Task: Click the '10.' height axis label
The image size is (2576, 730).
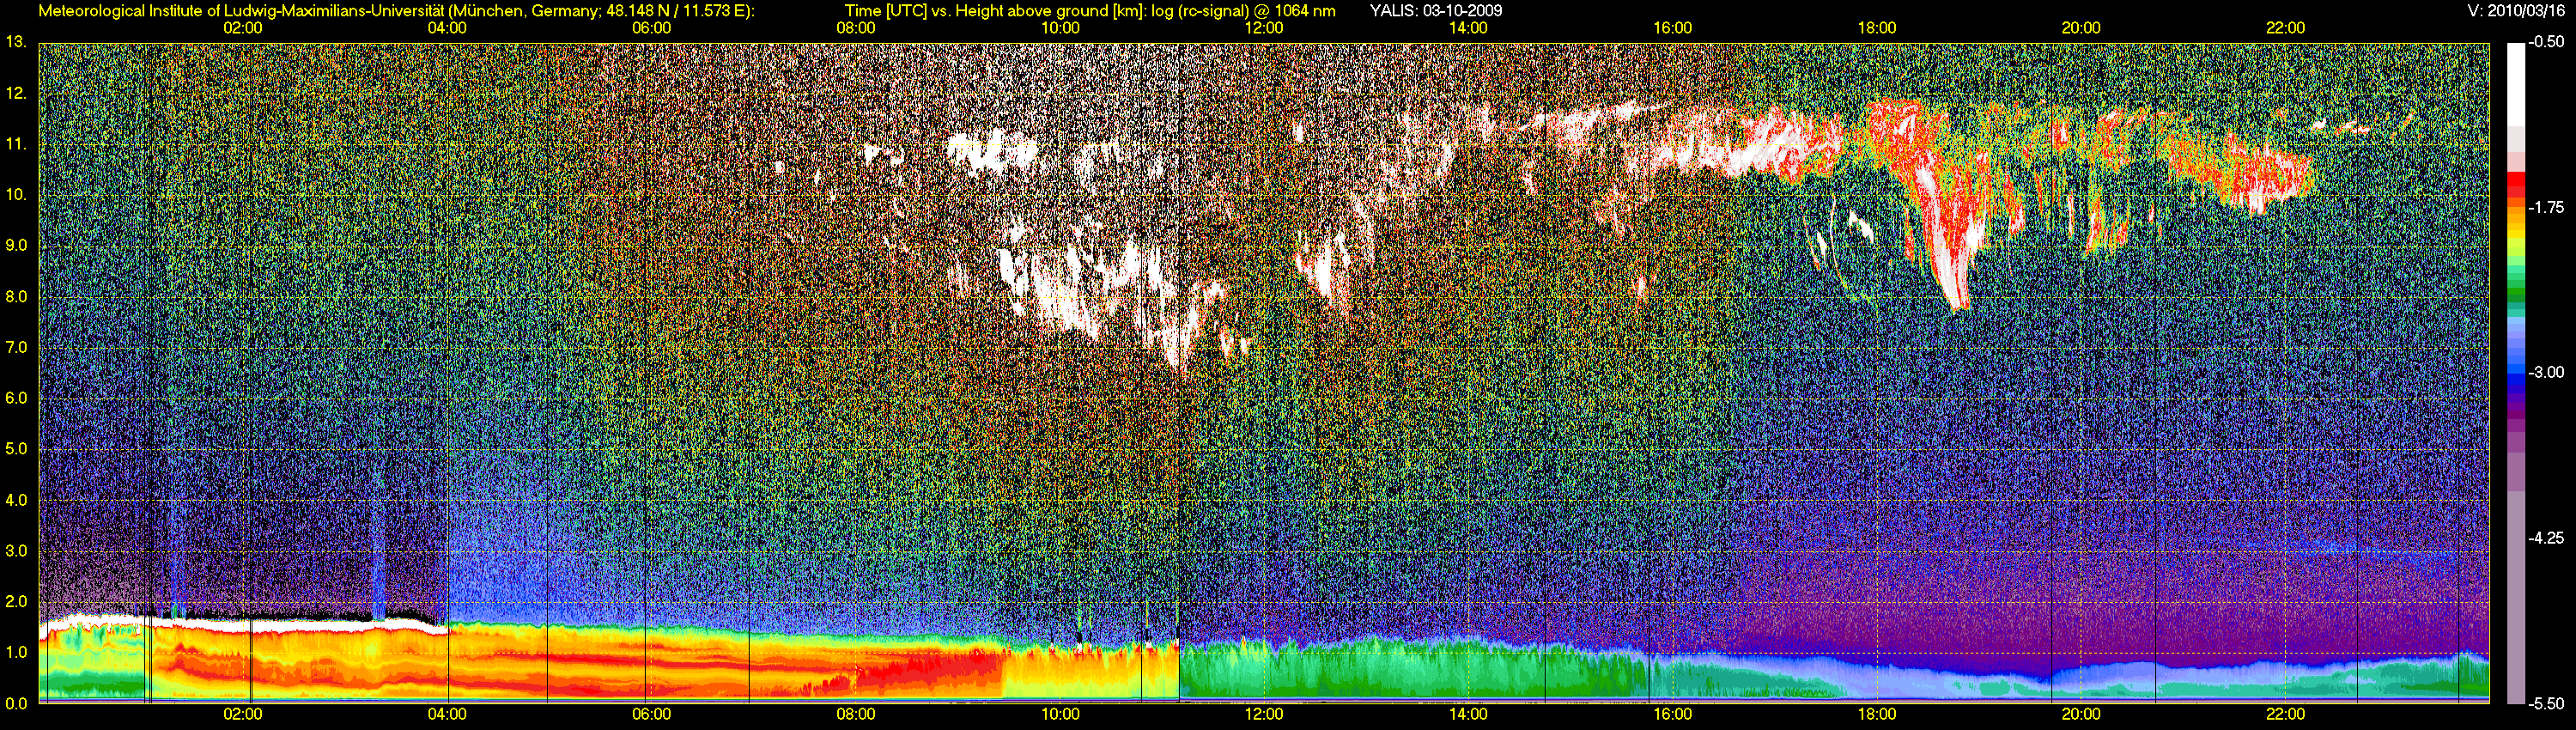Action: [15, 195]
